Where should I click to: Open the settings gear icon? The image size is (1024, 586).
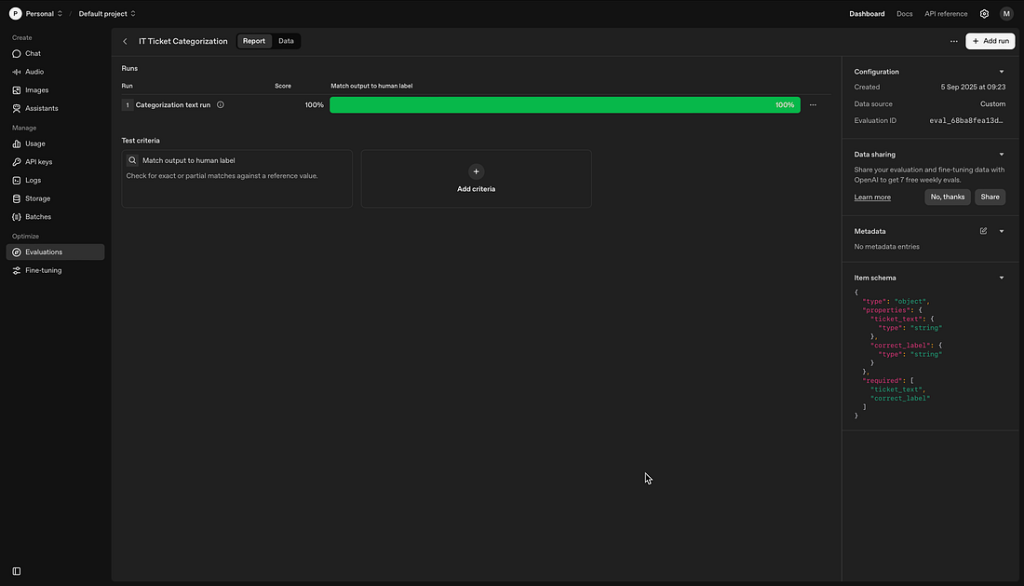(984, 14)
